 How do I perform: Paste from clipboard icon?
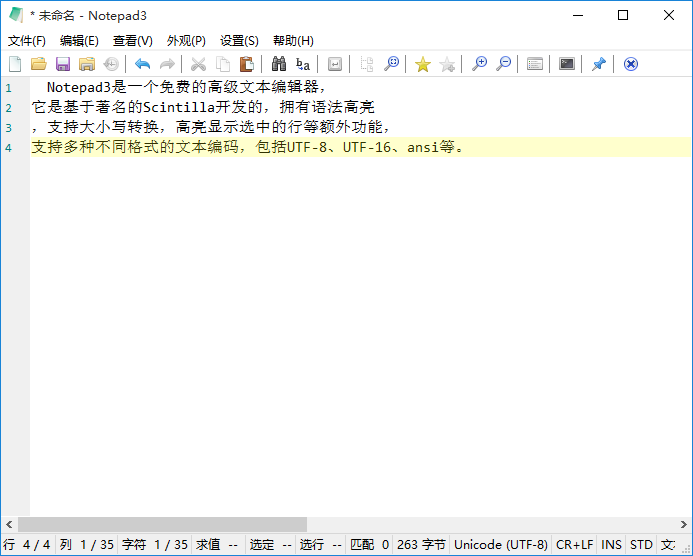click(x=247, y=64)
